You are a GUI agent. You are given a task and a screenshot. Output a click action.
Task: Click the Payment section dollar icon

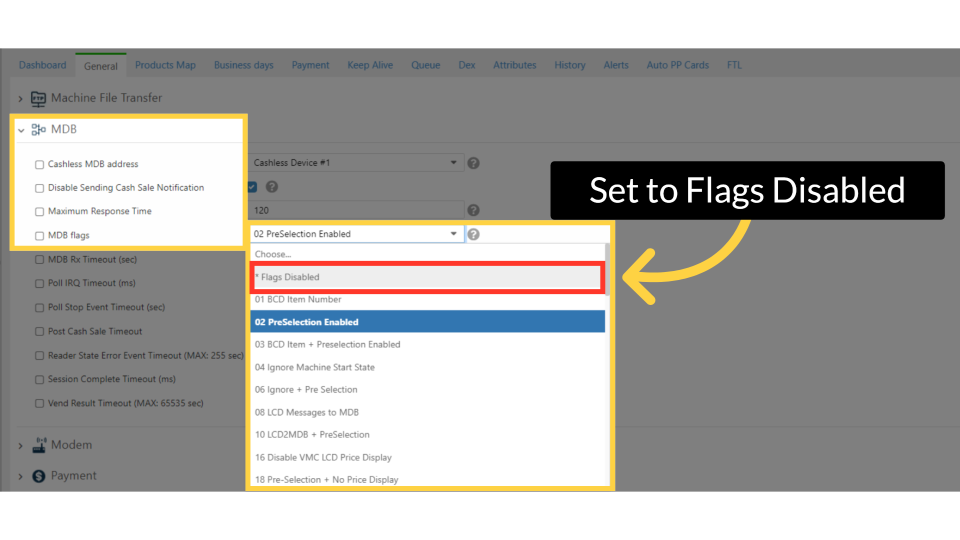(40, 476)
